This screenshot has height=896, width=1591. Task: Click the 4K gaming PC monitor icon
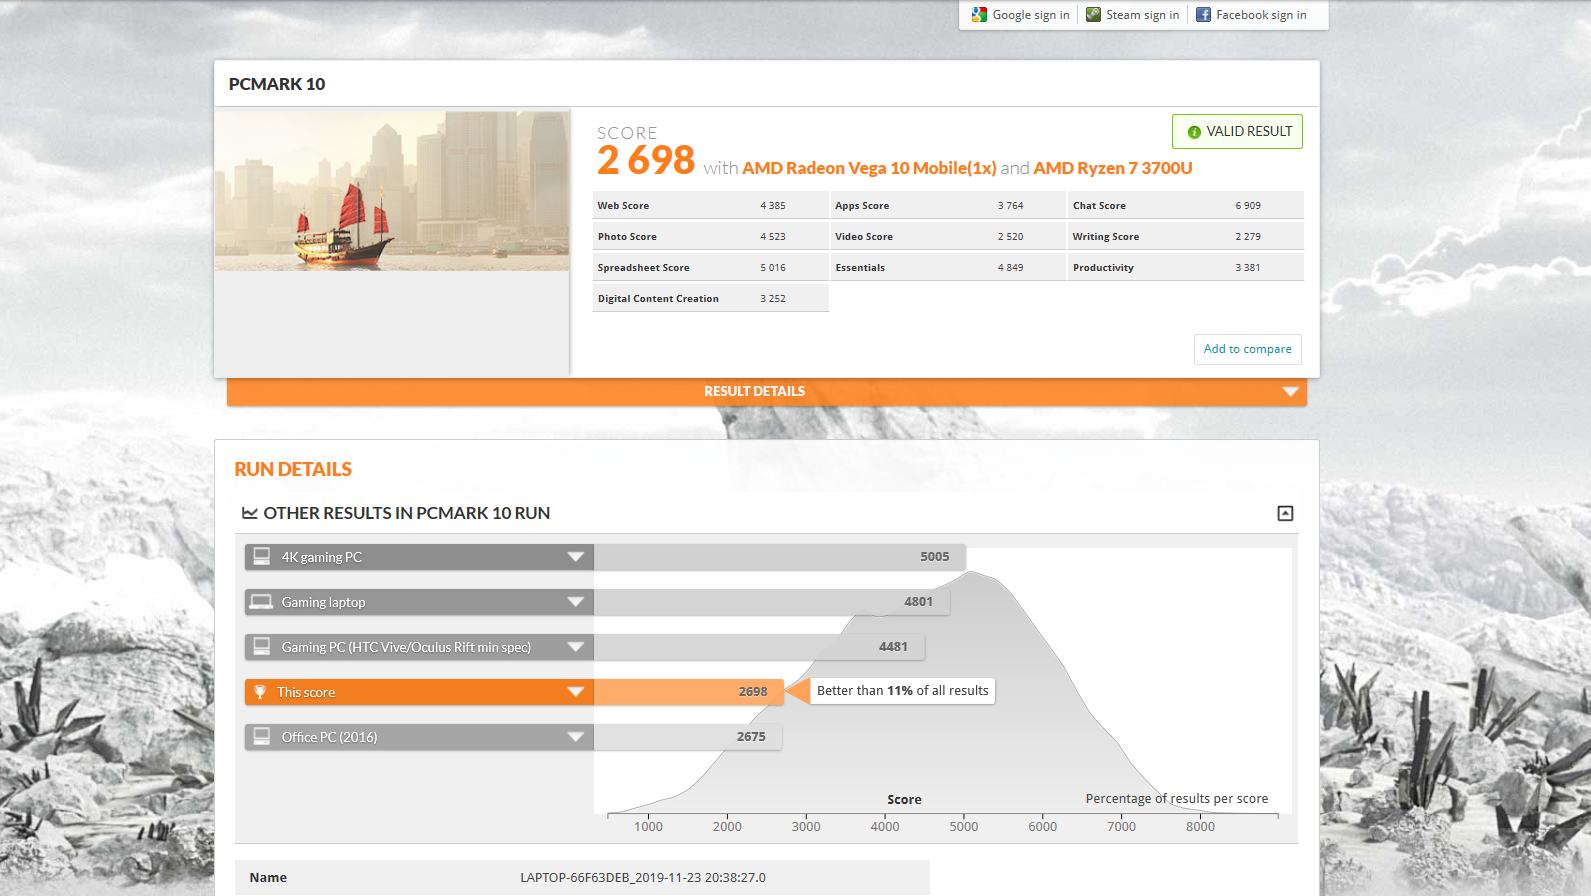click(262, 556)
